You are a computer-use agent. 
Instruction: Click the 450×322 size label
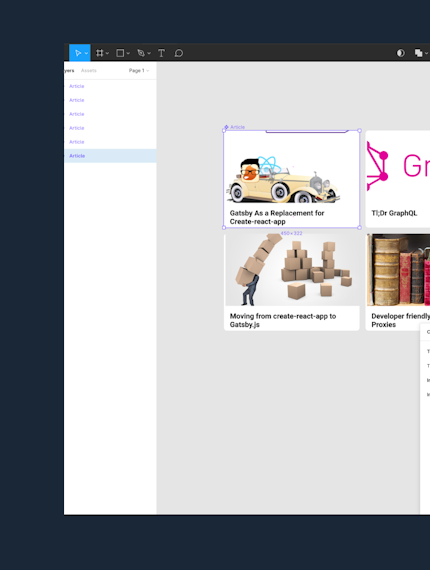(291, 233)
